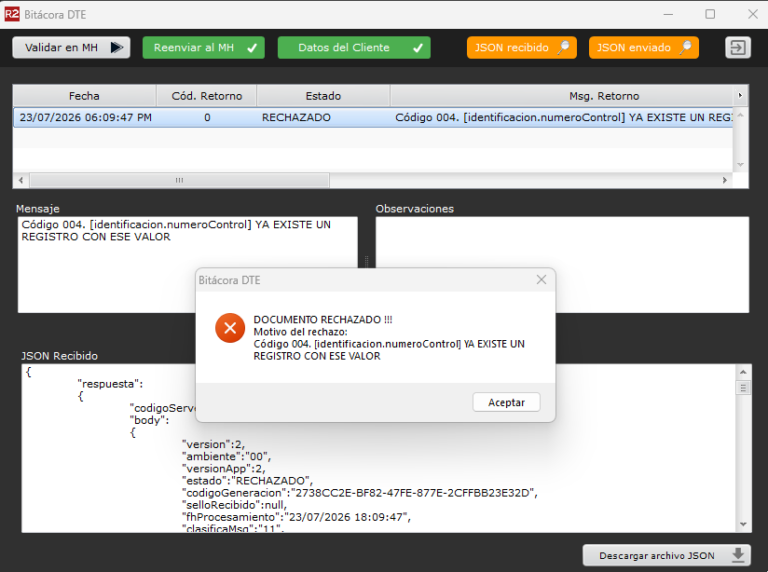Click the Cód. Retorno column header
This screenshot has width=768, height=572.
[x=207, y=96]
